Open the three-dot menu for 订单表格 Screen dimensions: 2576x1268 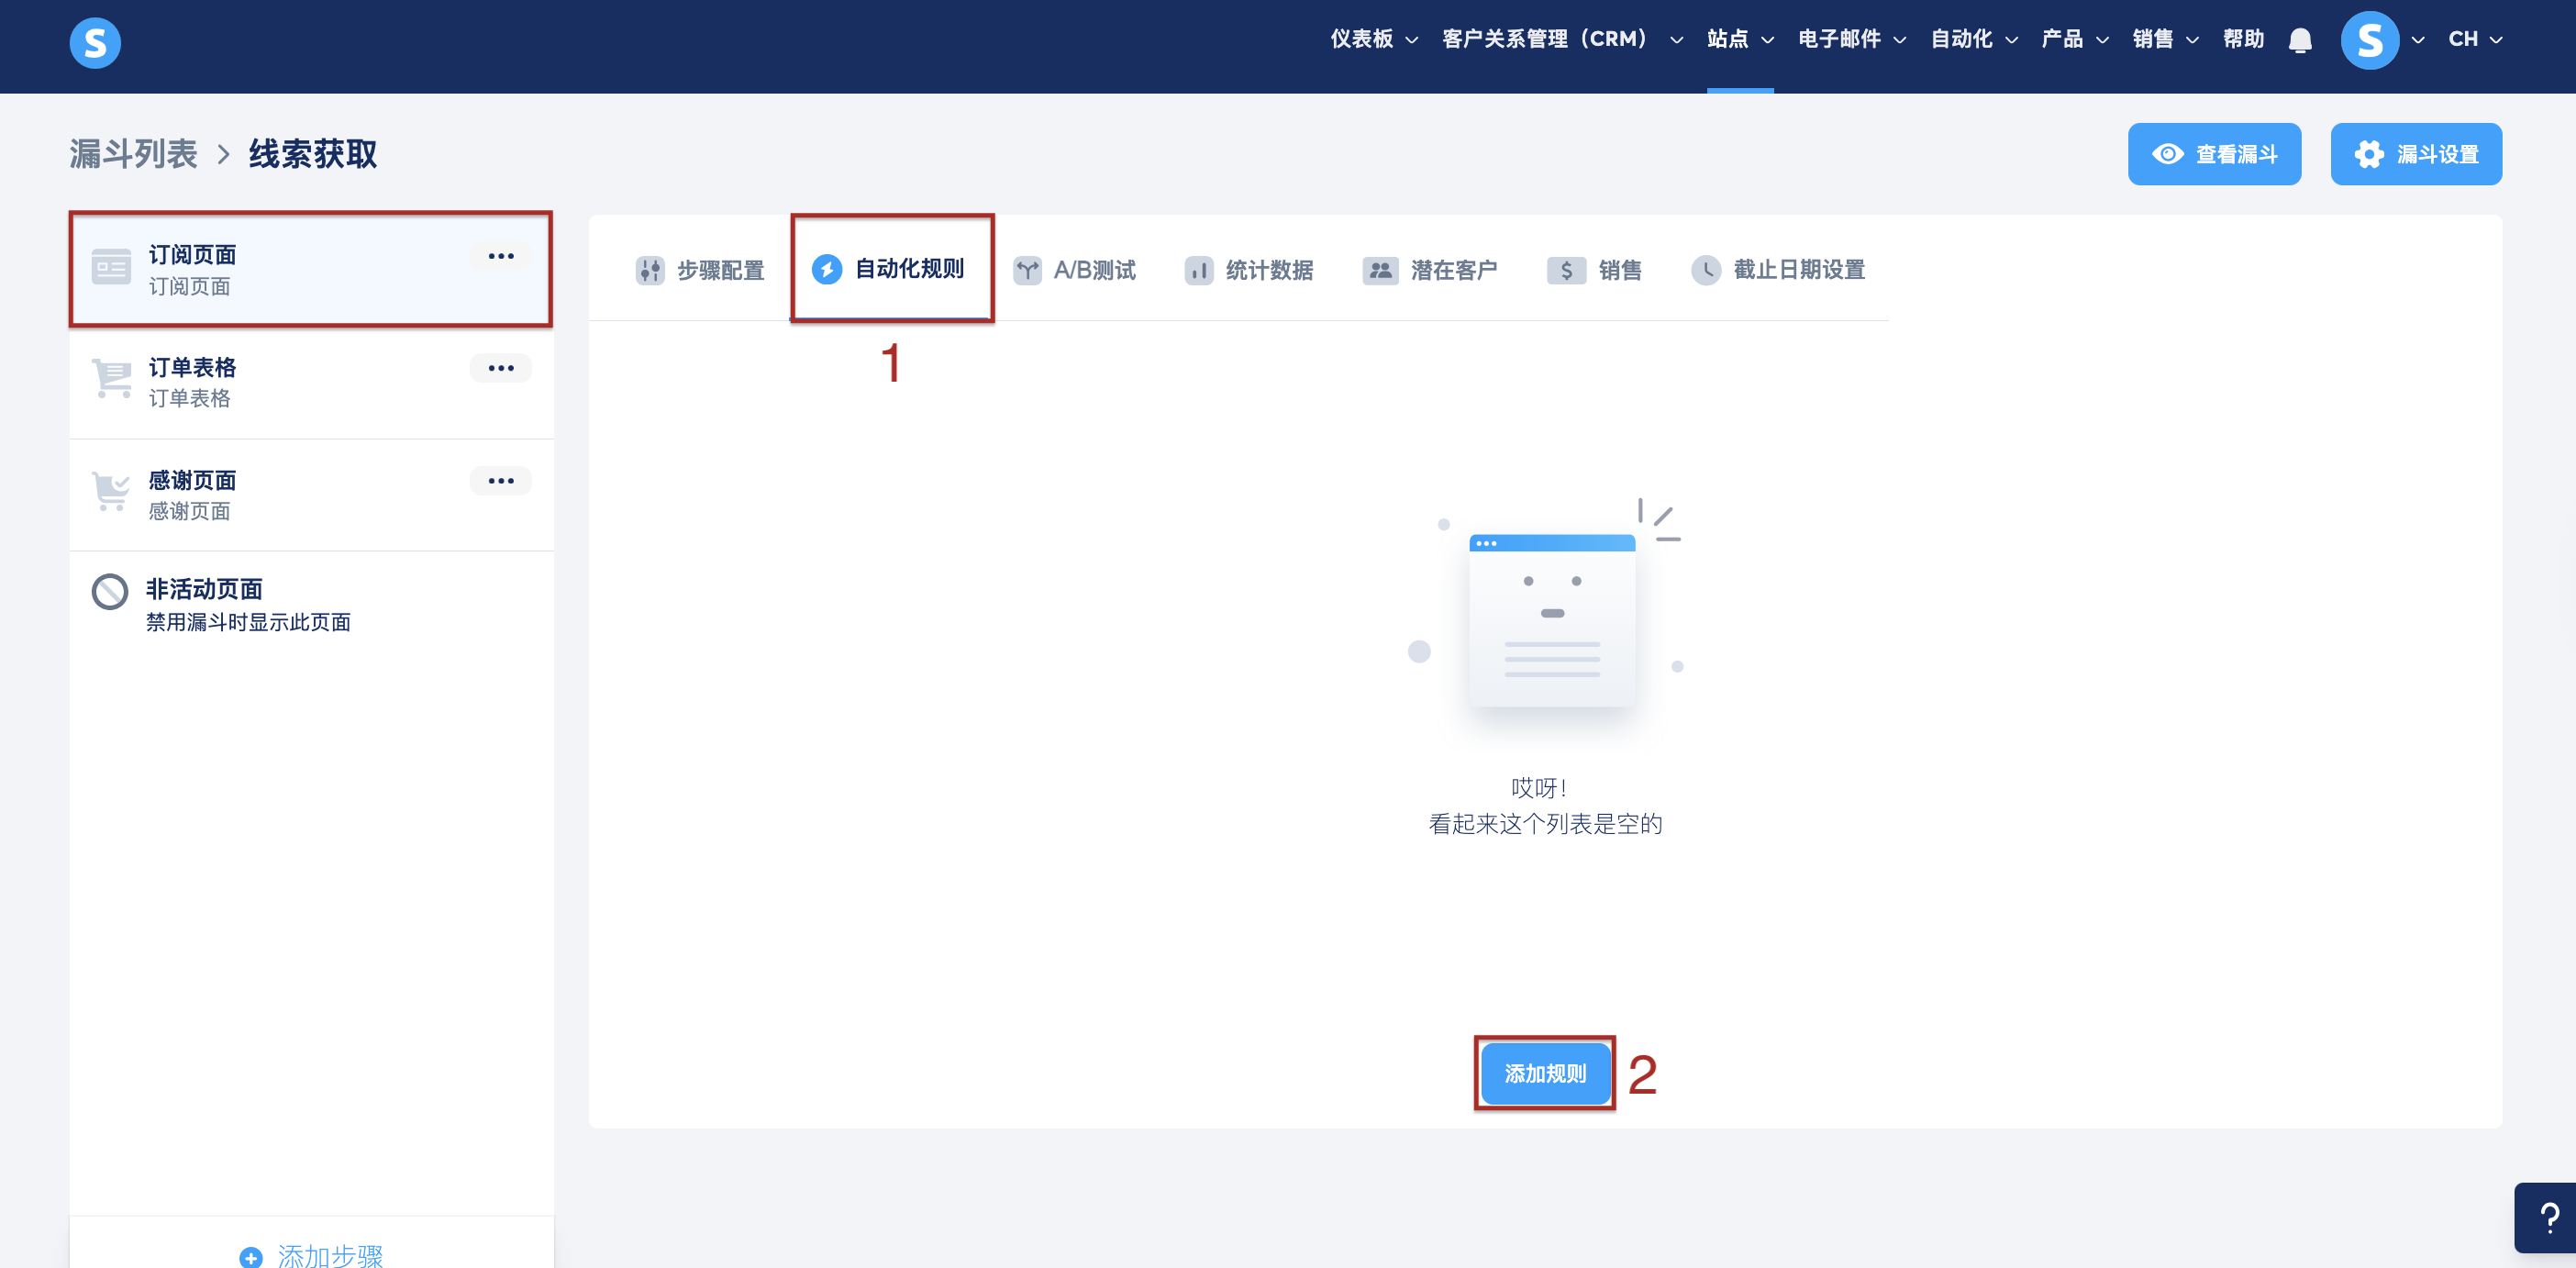pyautogui.click(x=501, y=369)
